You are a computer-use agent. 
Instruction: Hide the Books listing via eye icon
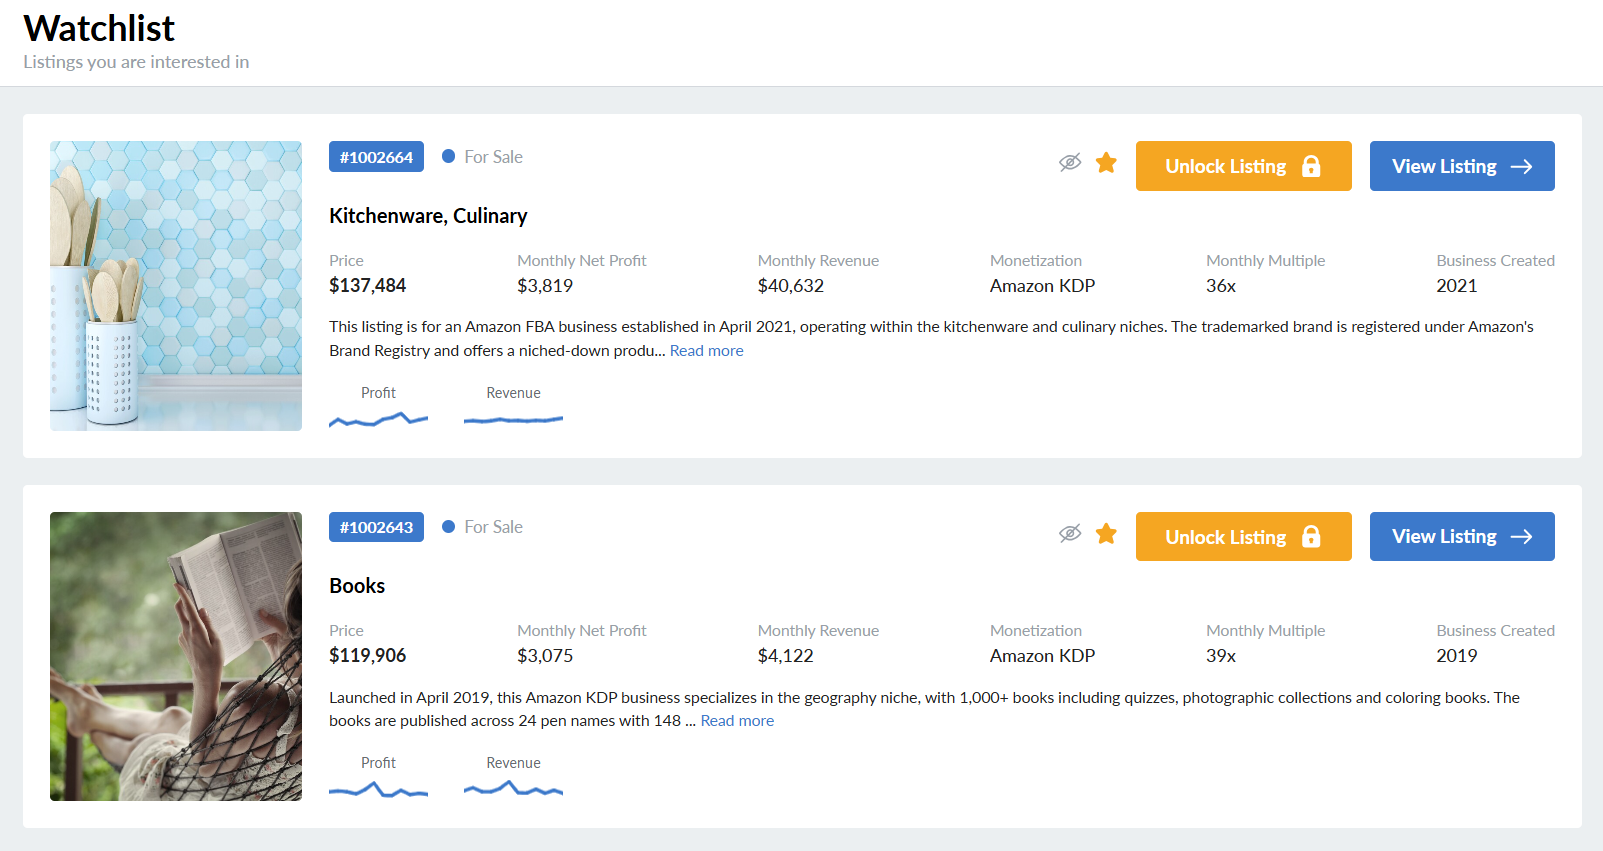1070,534
